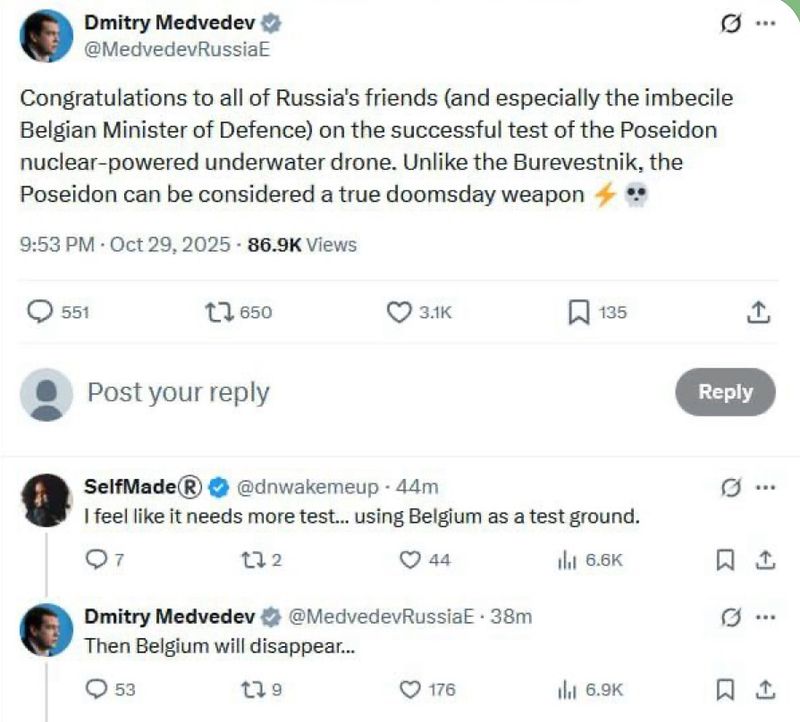Open Dmitry Medvedev's profile picture

42,32
